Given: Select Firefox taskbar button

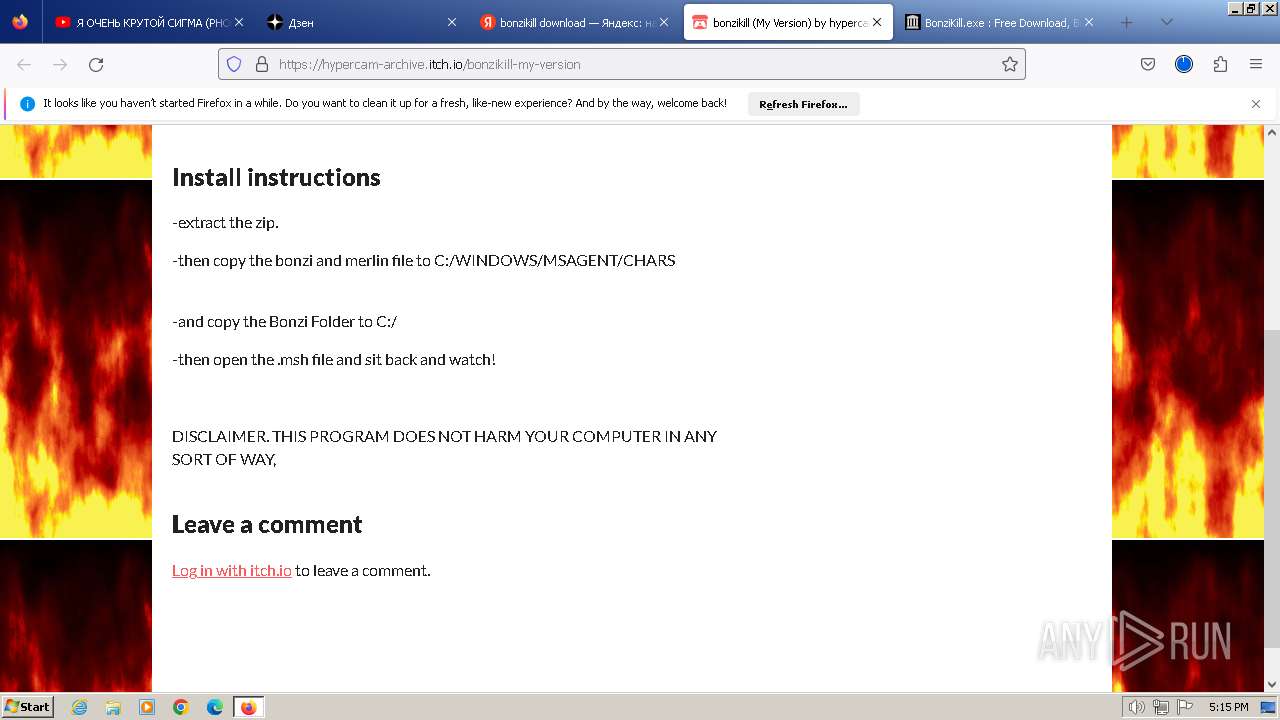Looking at the screenshot, I should click(x=248, y=707).
